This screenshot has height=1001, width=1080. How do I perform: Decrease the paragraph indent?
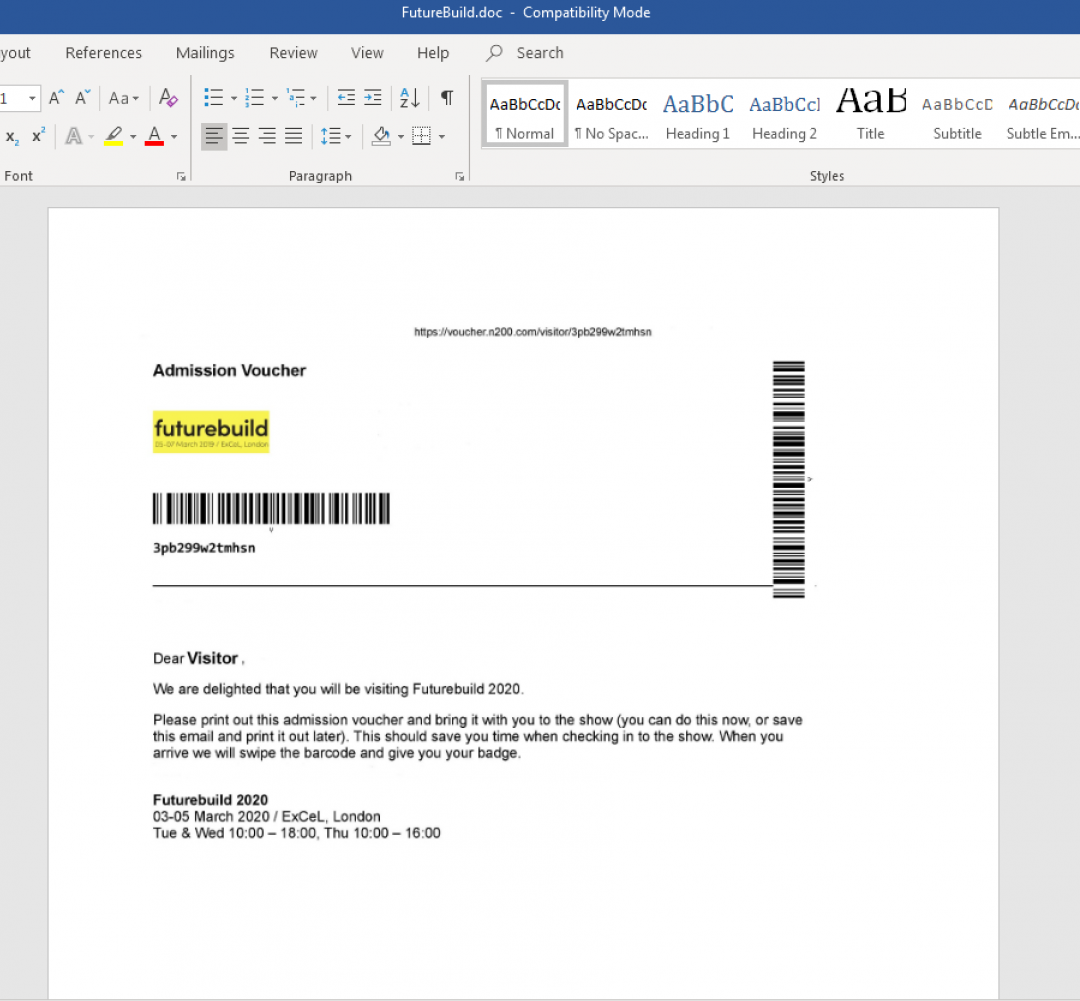[x=346, y=98]
